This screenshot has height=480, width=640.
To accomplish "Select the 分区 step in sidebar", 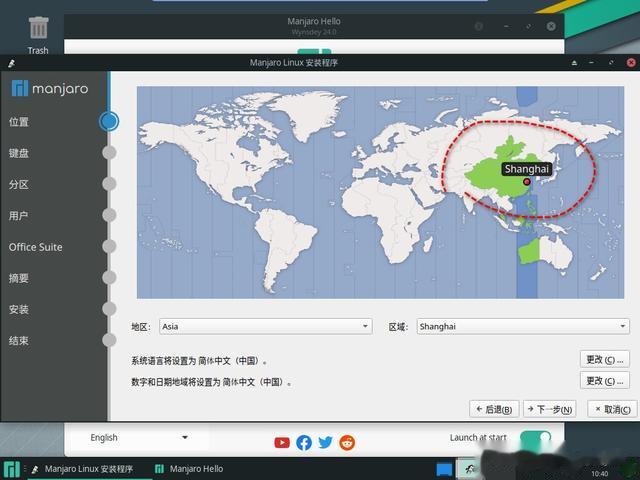I will coord(19,184).
